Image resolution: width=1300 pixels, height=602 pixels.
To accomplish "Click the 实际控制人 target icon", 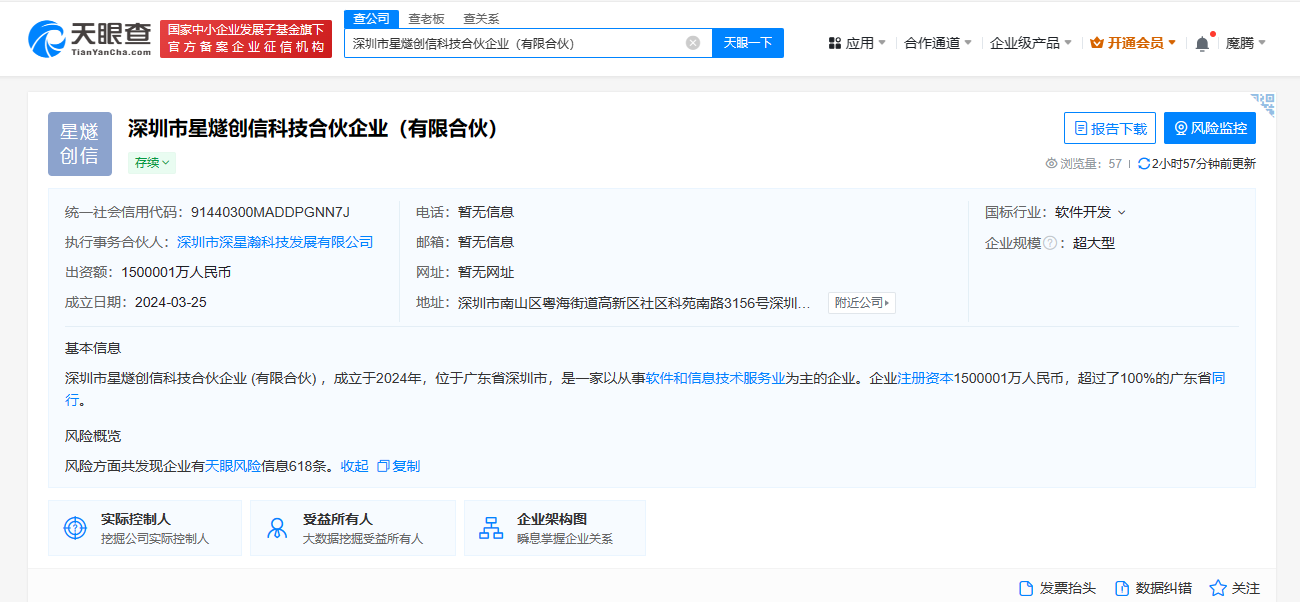I will coord(75,528).
